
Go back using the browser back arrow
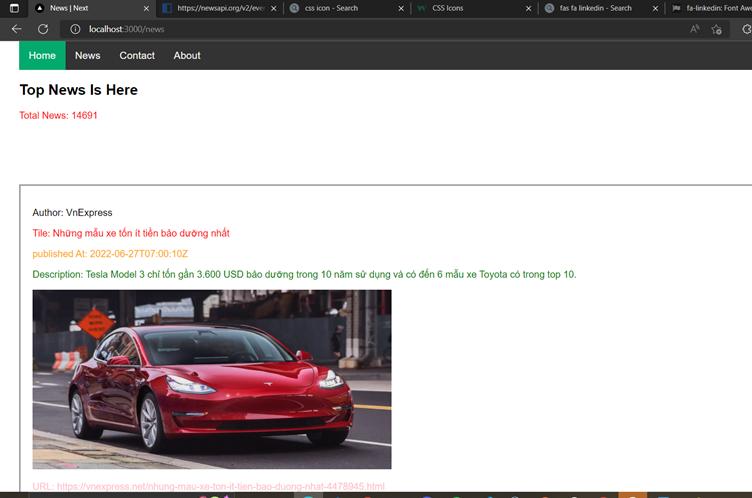coord(16,29)
